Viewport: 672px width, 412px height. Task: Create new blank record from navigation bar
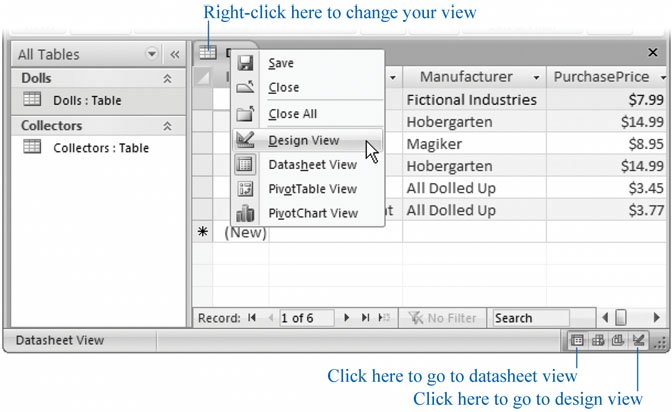click(384, 318)
